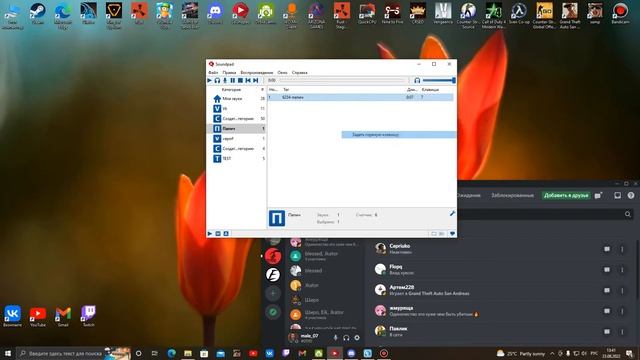Image resolution: width=640 pixels, height=360 pixels.
Task: Select the 'vk' category with V icon
Action: [x=237, y=109]
